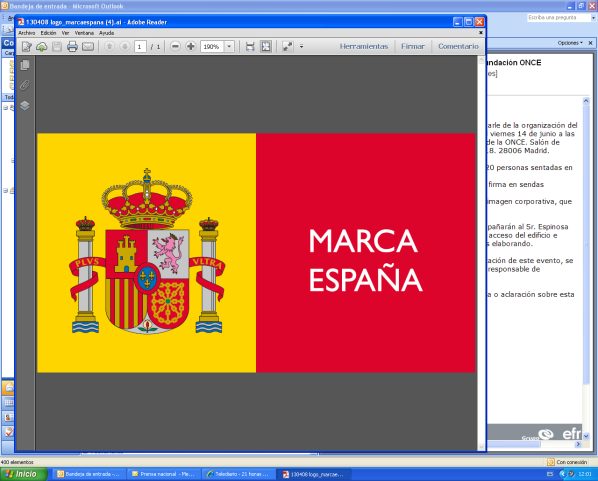Show page thumbnails panel icon
The image size is (598, 481).
[25, 65]
